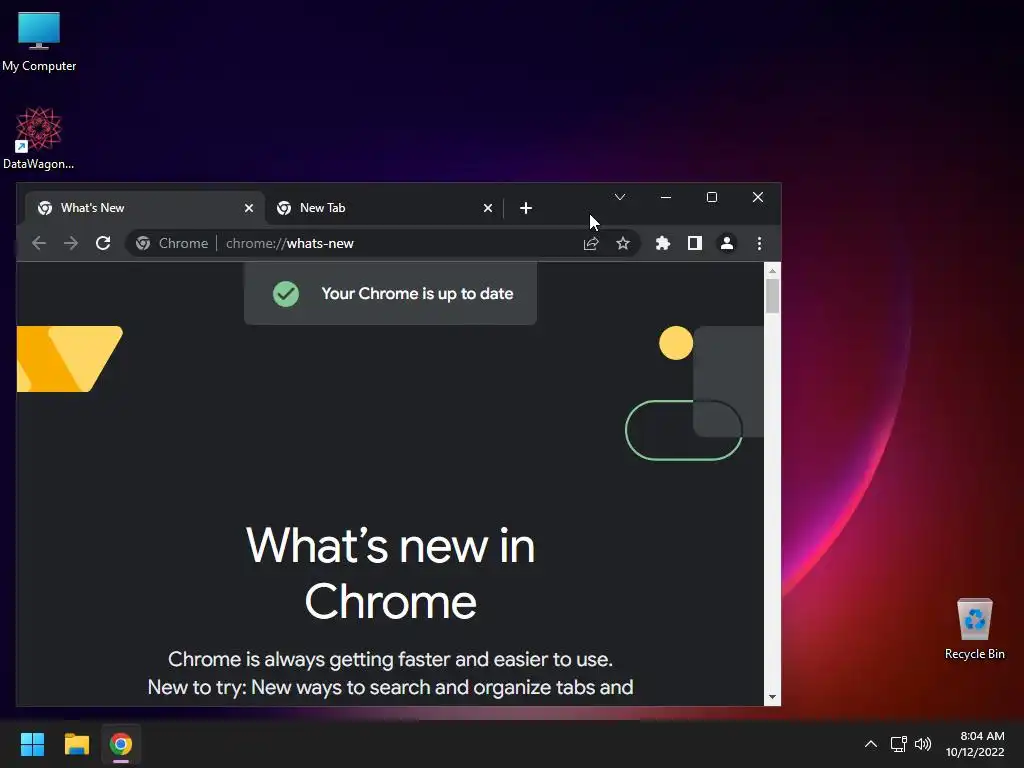
Task: Click the up-to-date green checkmark
Action: [x=286, y=294]
